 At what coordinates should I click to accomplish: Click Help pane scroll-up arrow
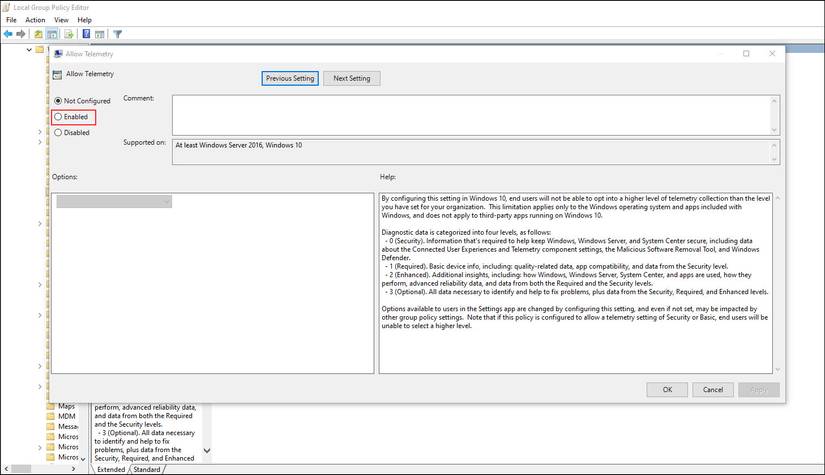778,198
